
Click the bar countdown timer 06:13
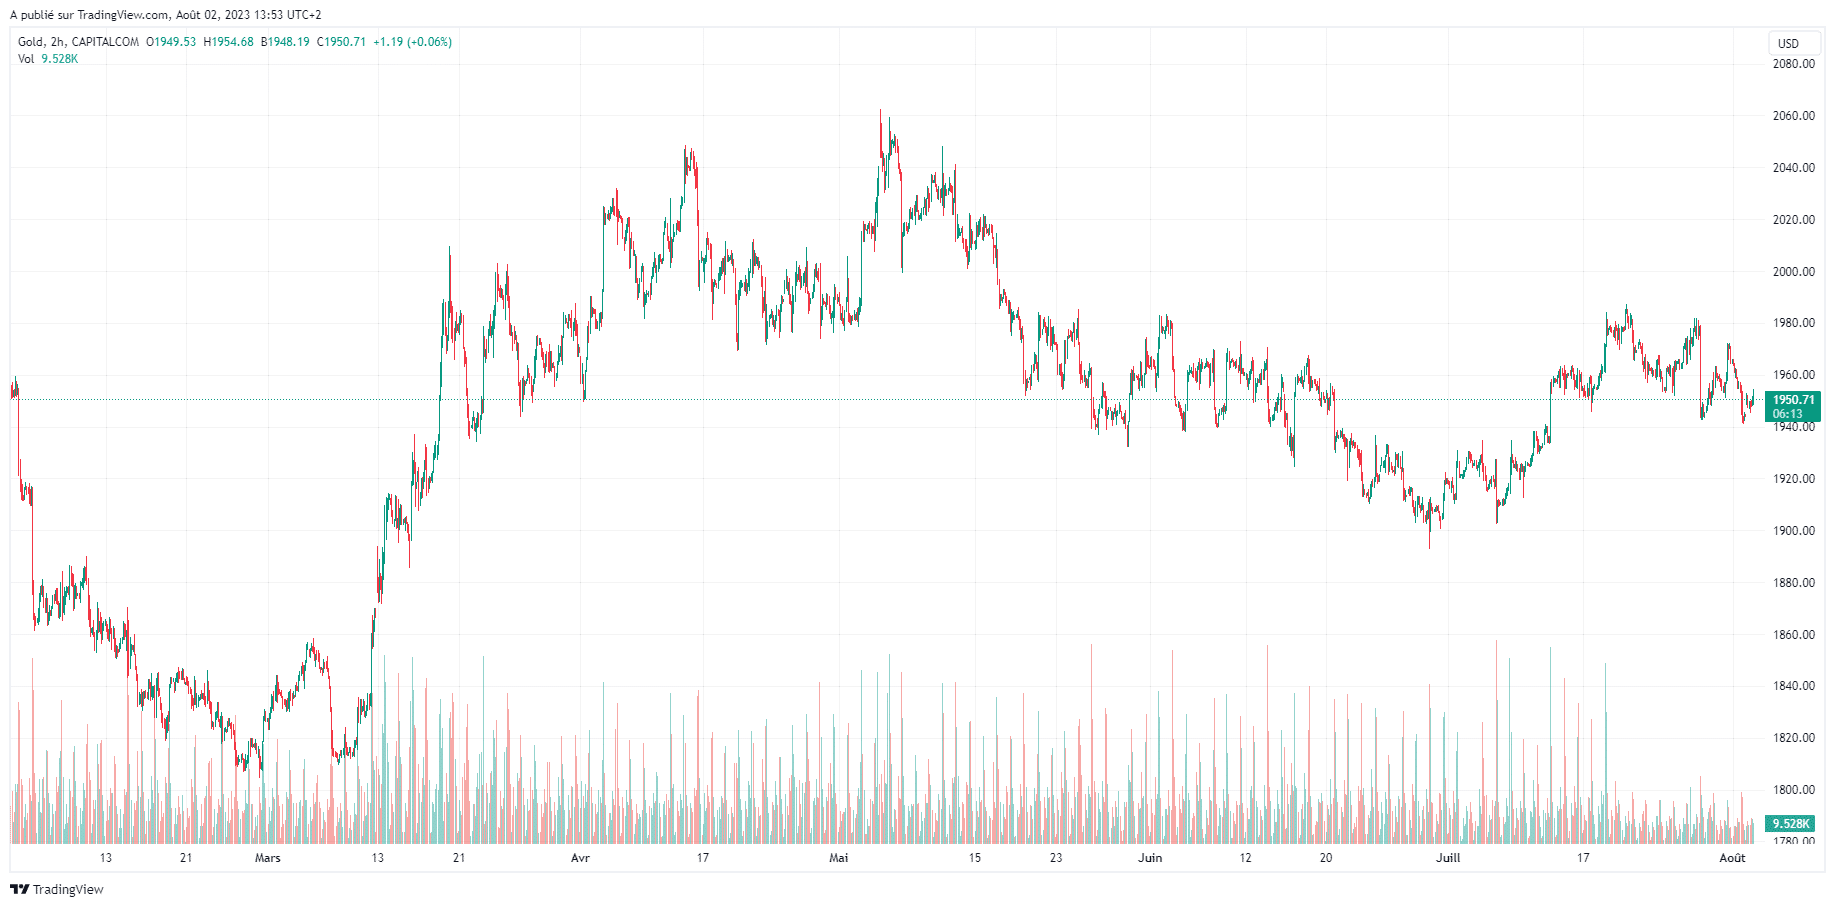(x=1788, y=414)
